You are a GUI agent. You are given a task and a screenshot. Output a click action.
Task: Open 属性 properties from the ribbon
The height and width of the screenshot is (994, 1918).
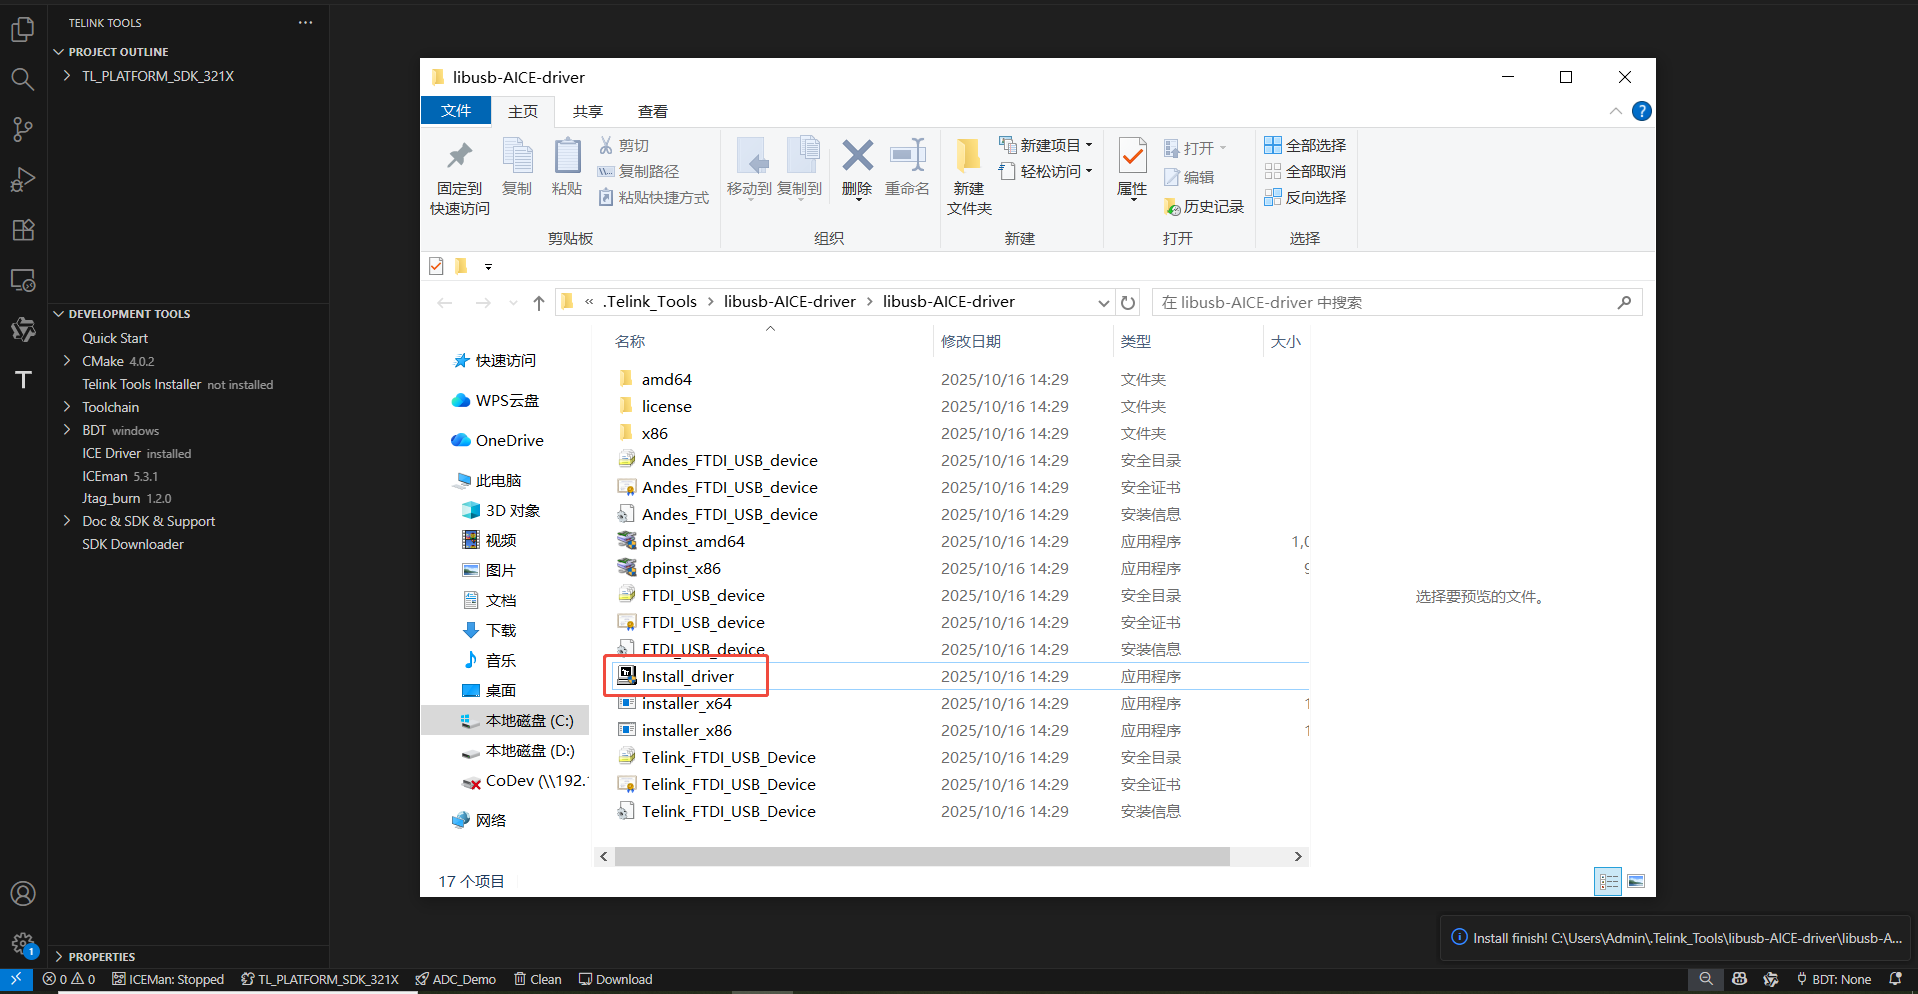pos(1130,170)
